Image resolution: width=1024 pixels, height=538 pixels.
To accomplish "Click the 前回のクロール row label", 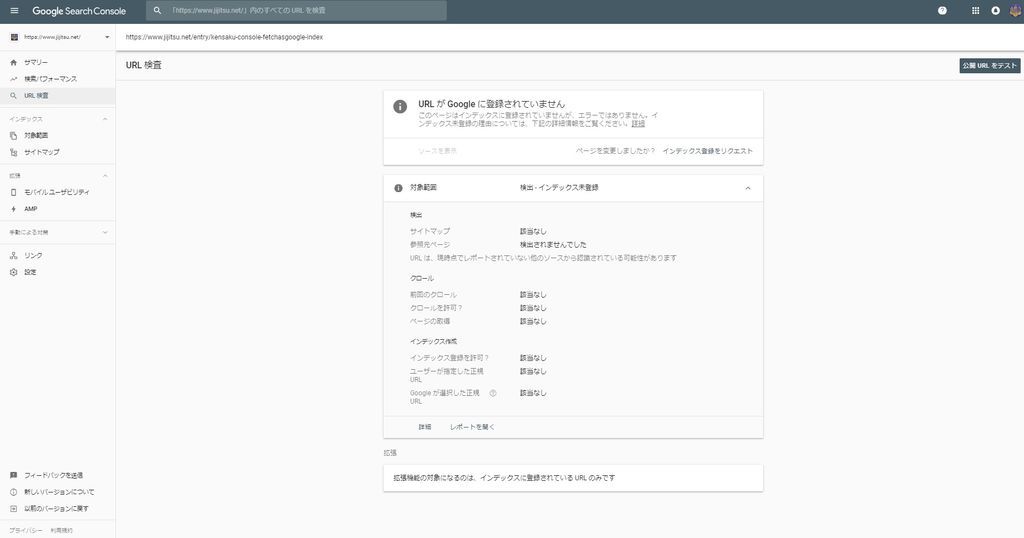I will (433, 295).
